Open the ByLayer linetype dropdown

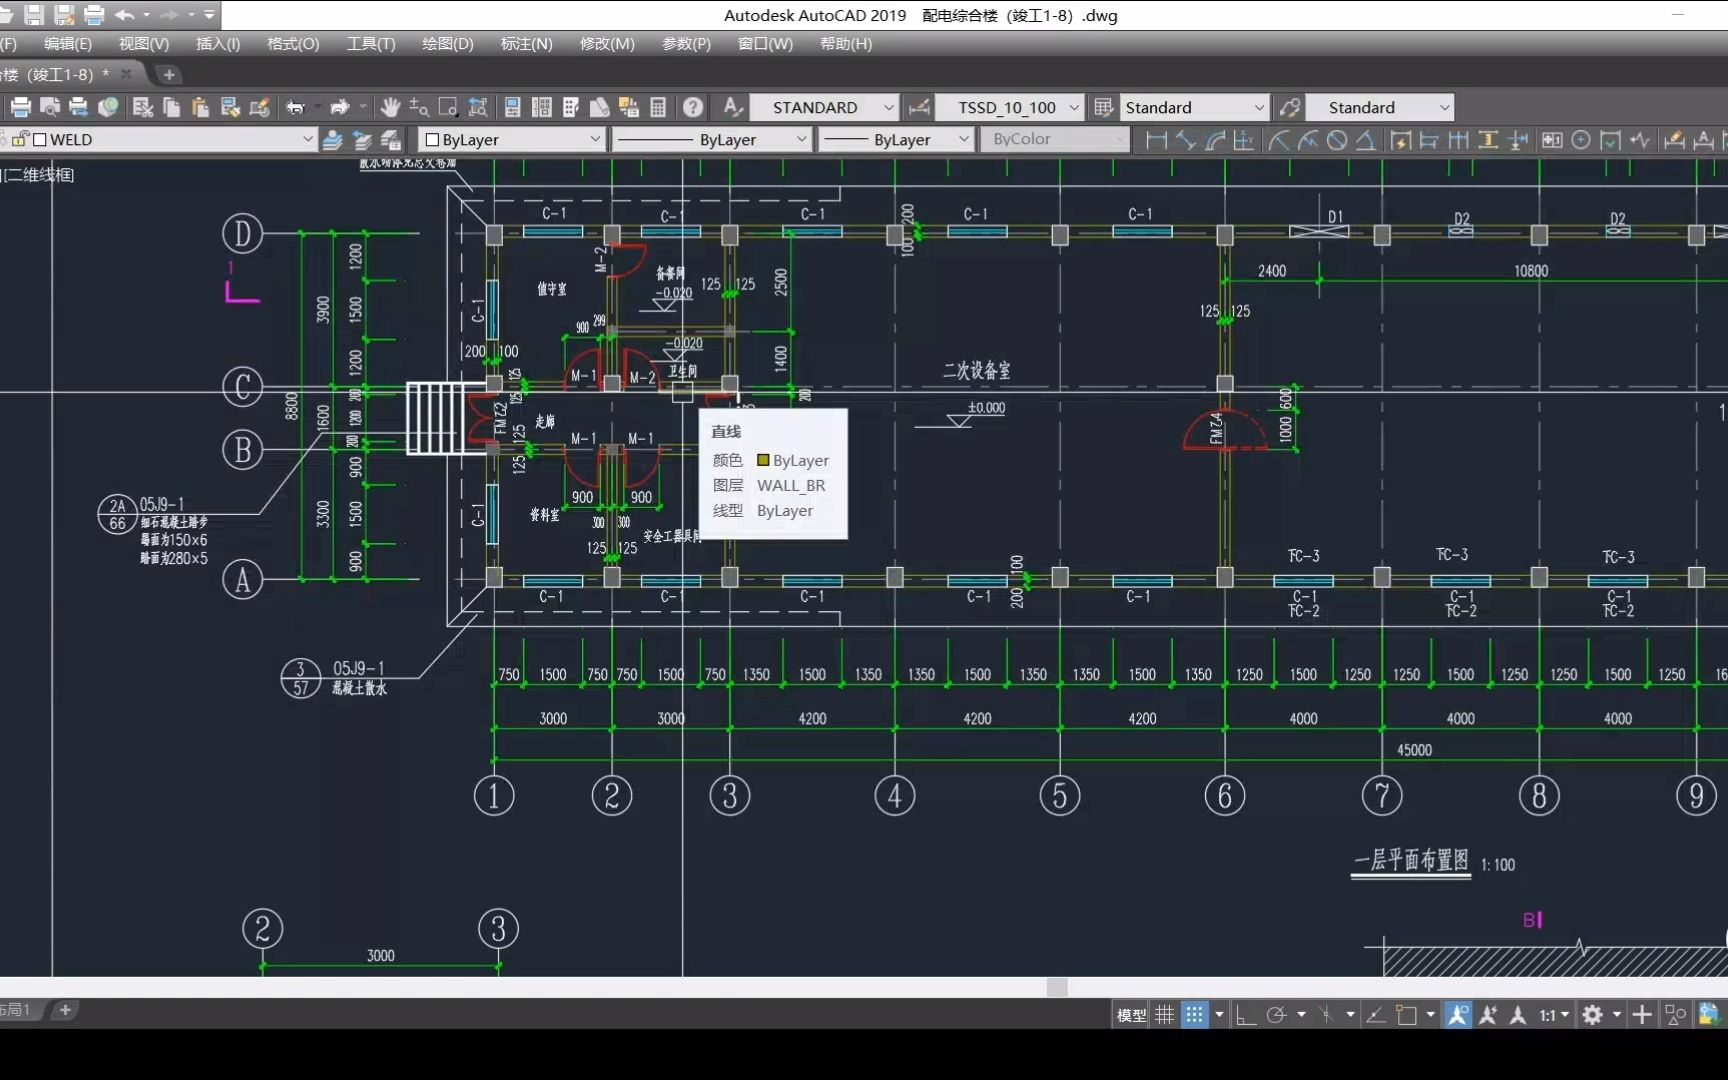click(x=801, y=139)
